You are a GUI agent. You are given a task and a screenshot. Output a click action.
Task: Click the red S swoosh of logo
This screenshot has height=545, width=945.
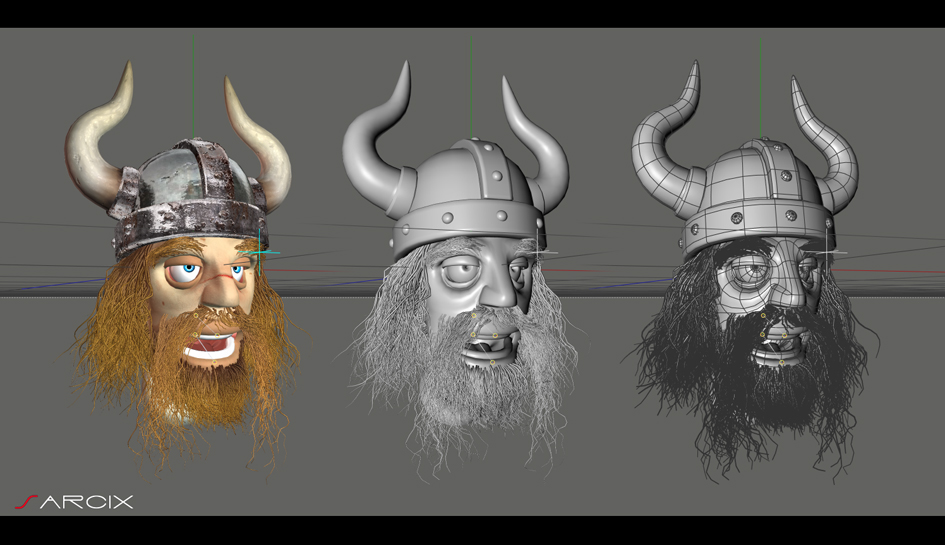pyautogui.click(x=25, y=502)
